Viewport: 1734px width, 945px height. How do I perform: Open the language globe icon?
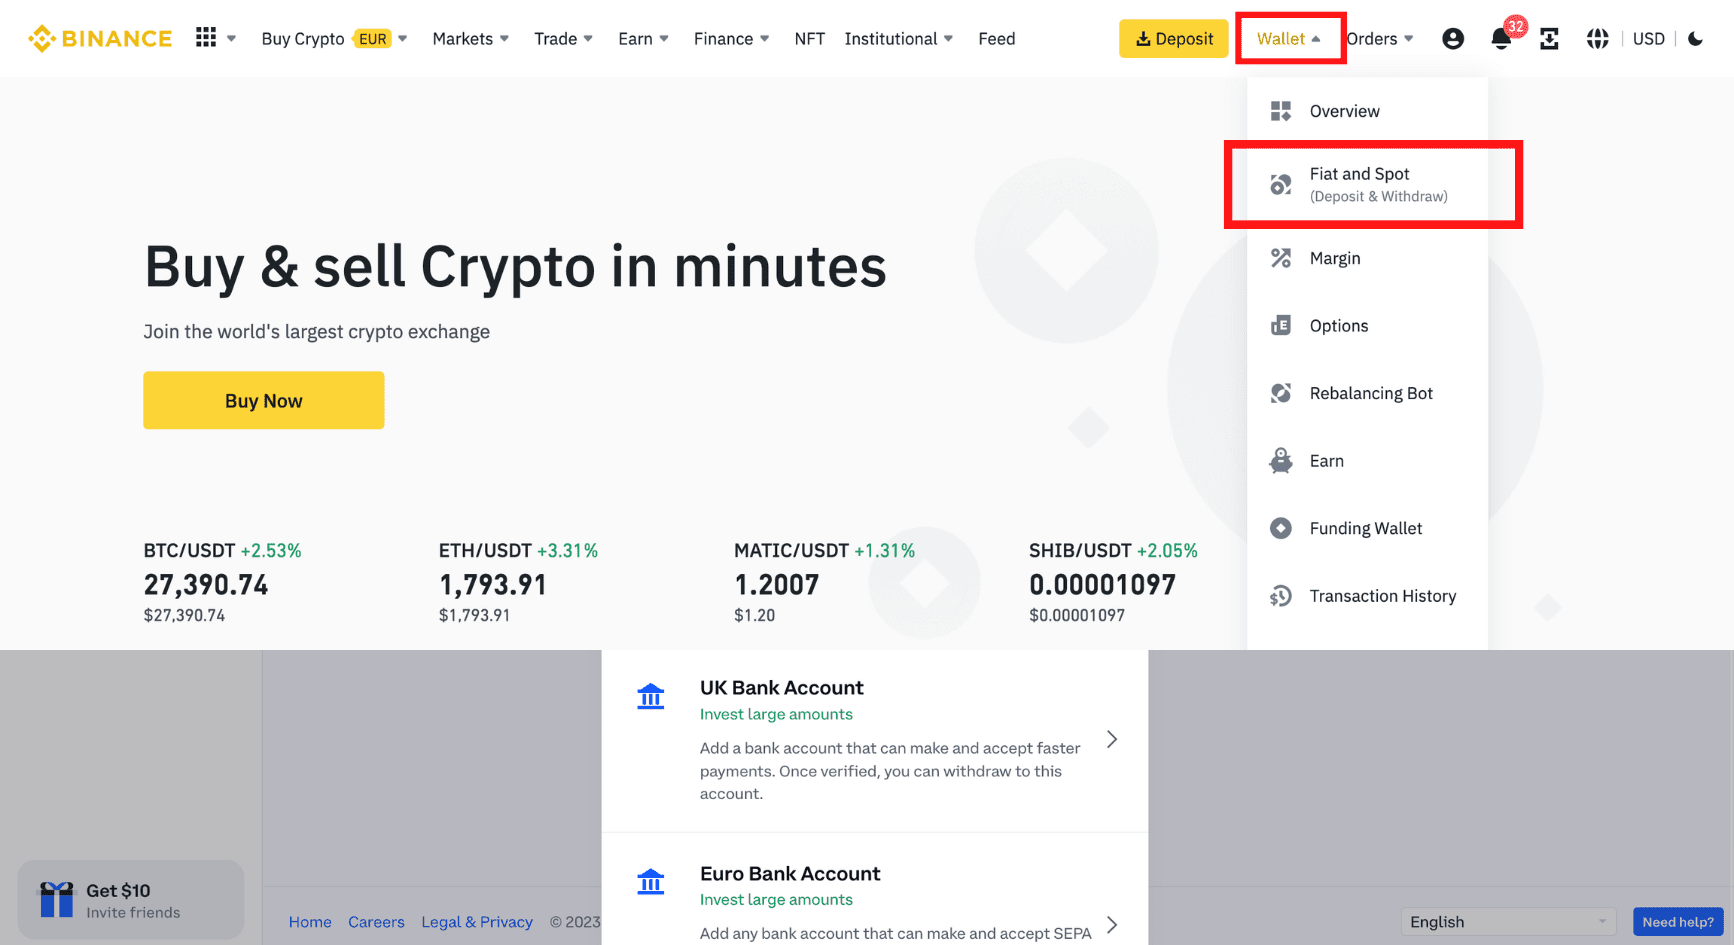1597,38
